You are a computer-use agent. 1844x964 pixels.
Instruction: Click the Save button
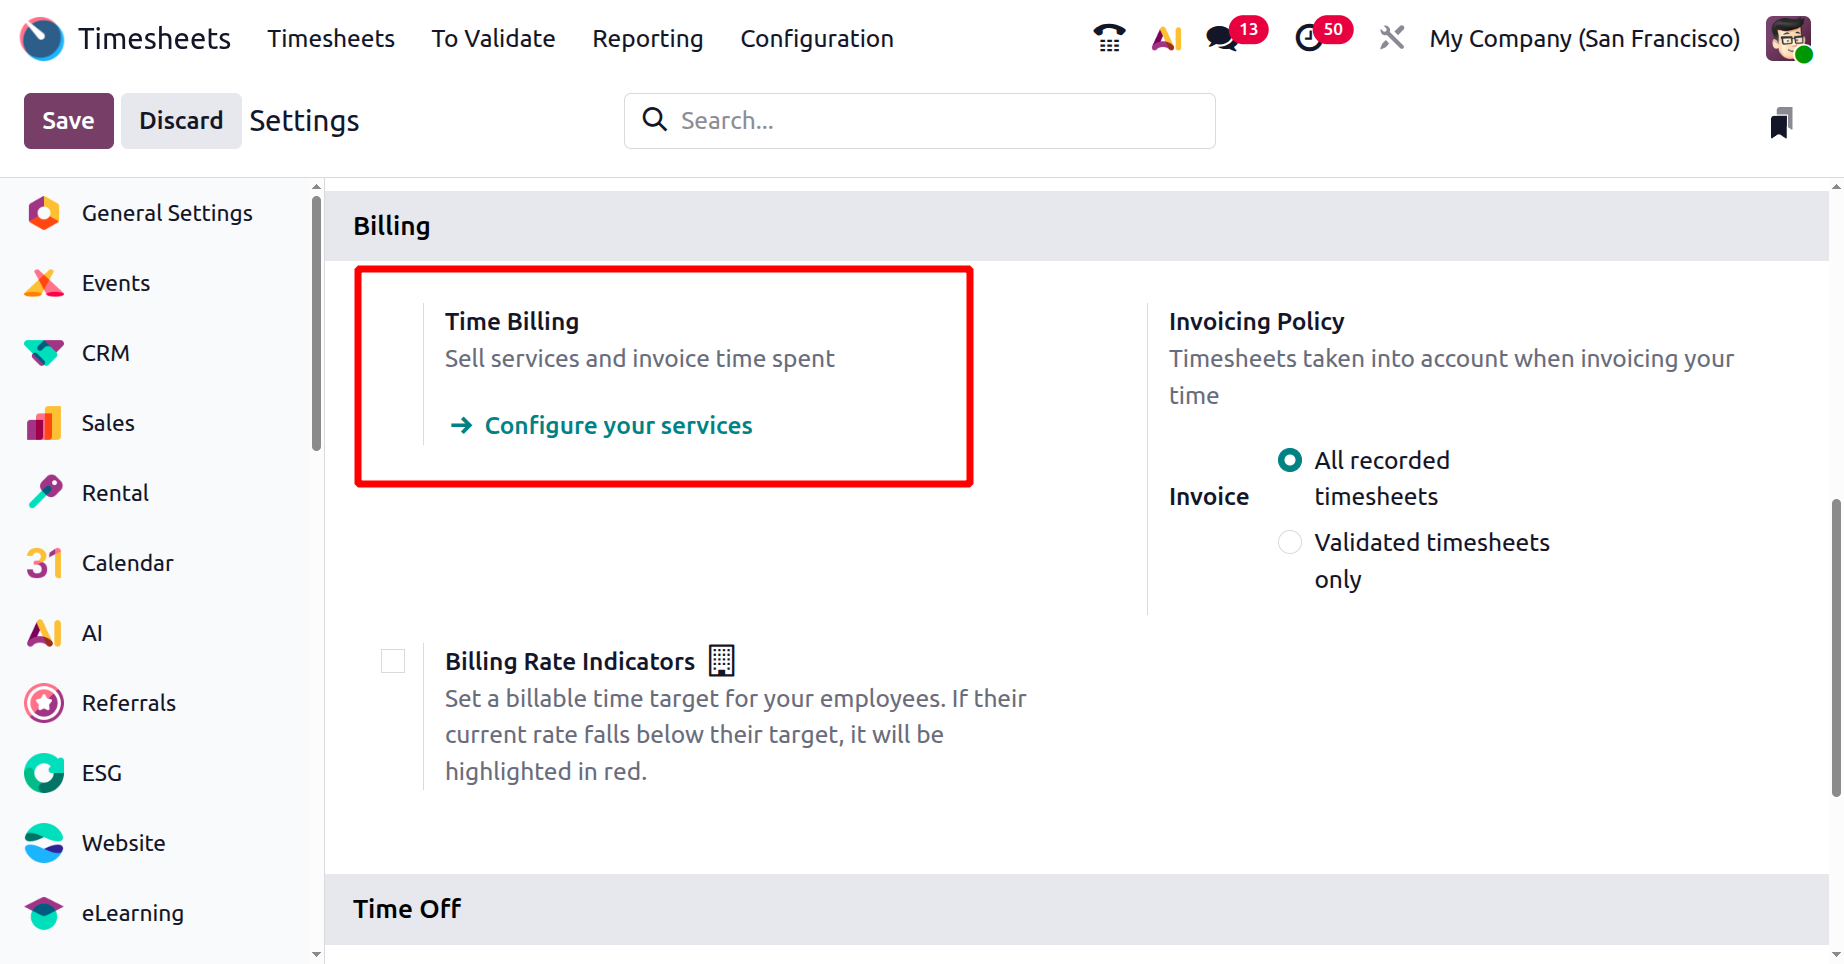[x=68, y=121]
